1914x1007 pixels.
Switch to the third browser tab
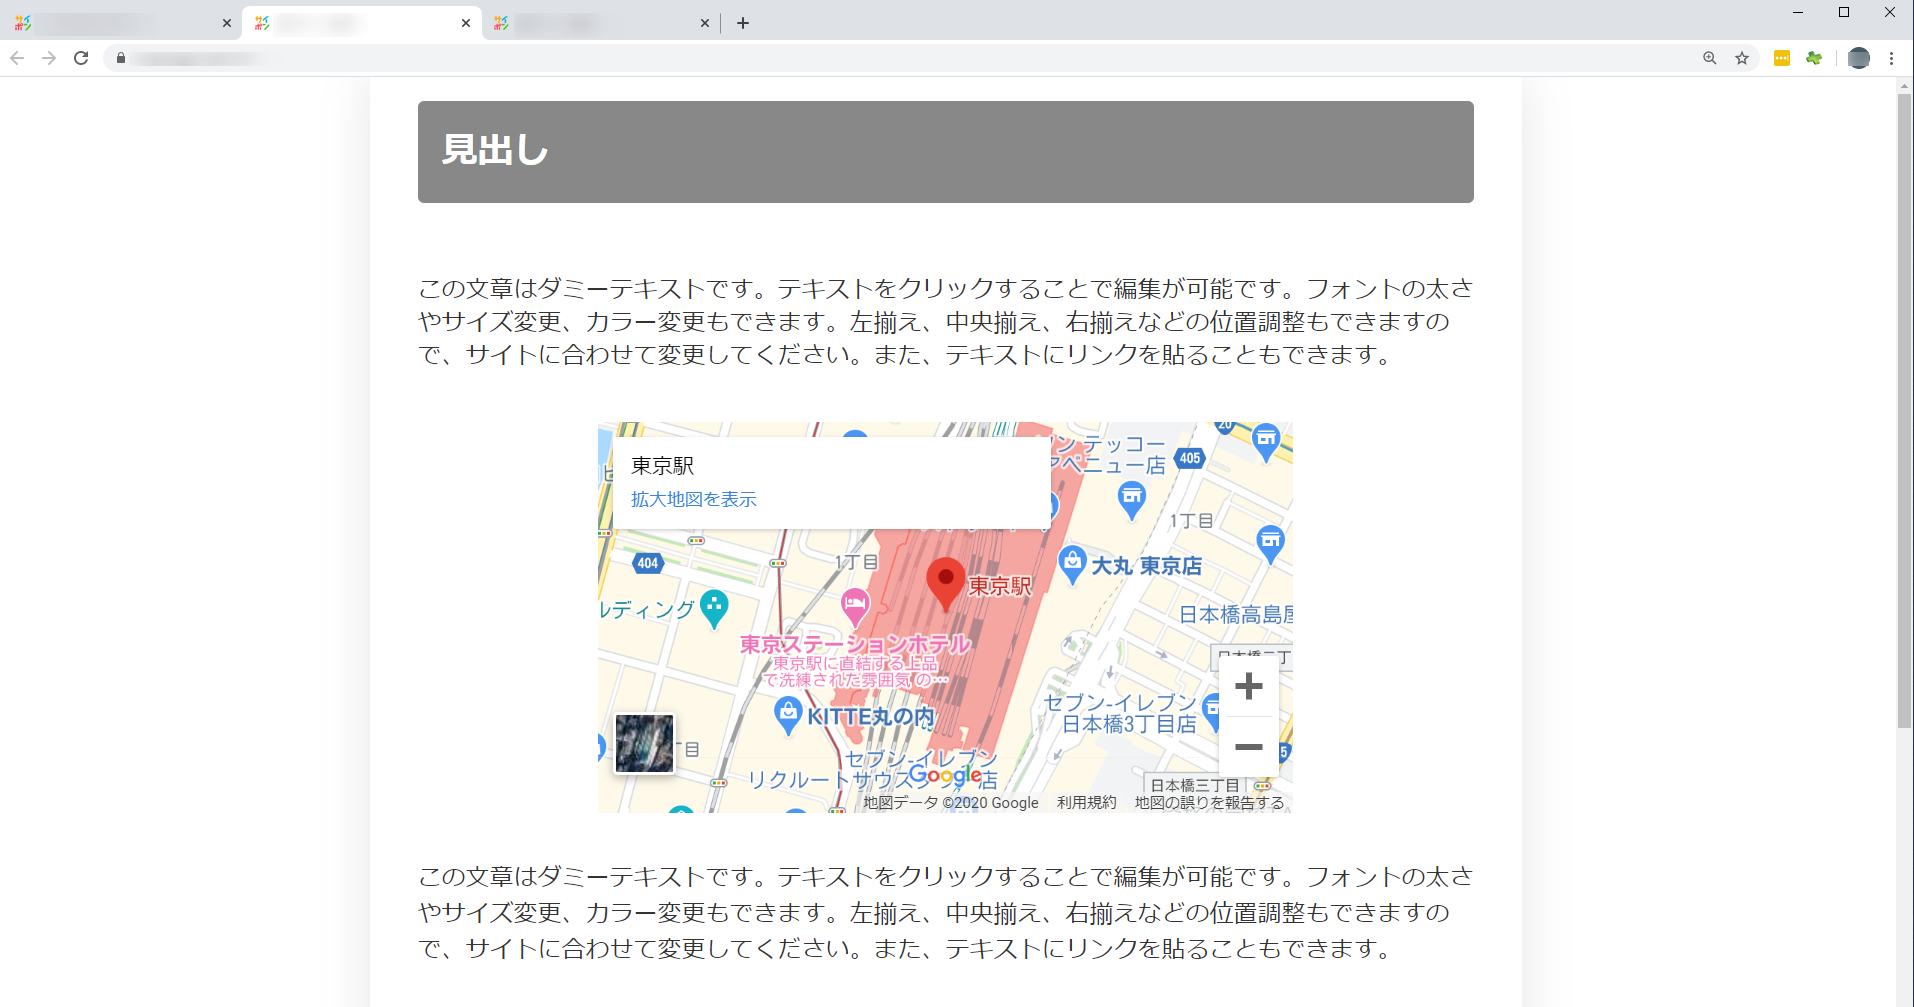point(600,23)
